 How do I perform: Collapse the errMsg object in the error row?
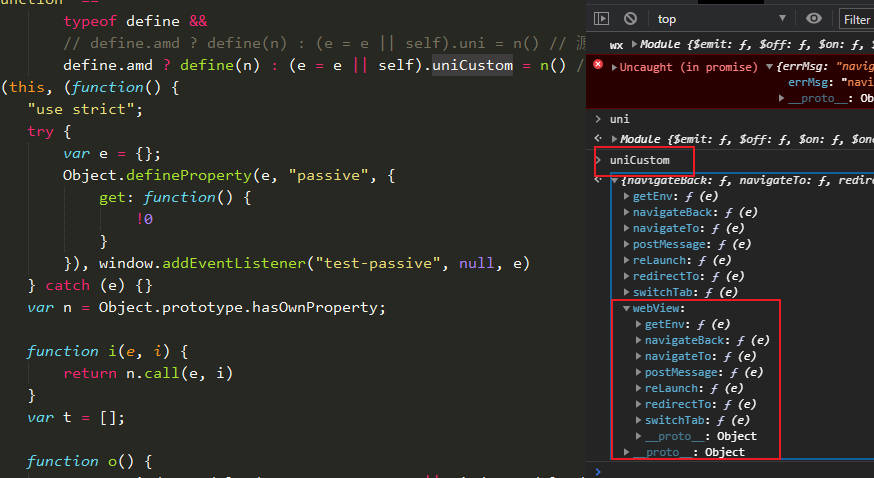click(769, 67)
